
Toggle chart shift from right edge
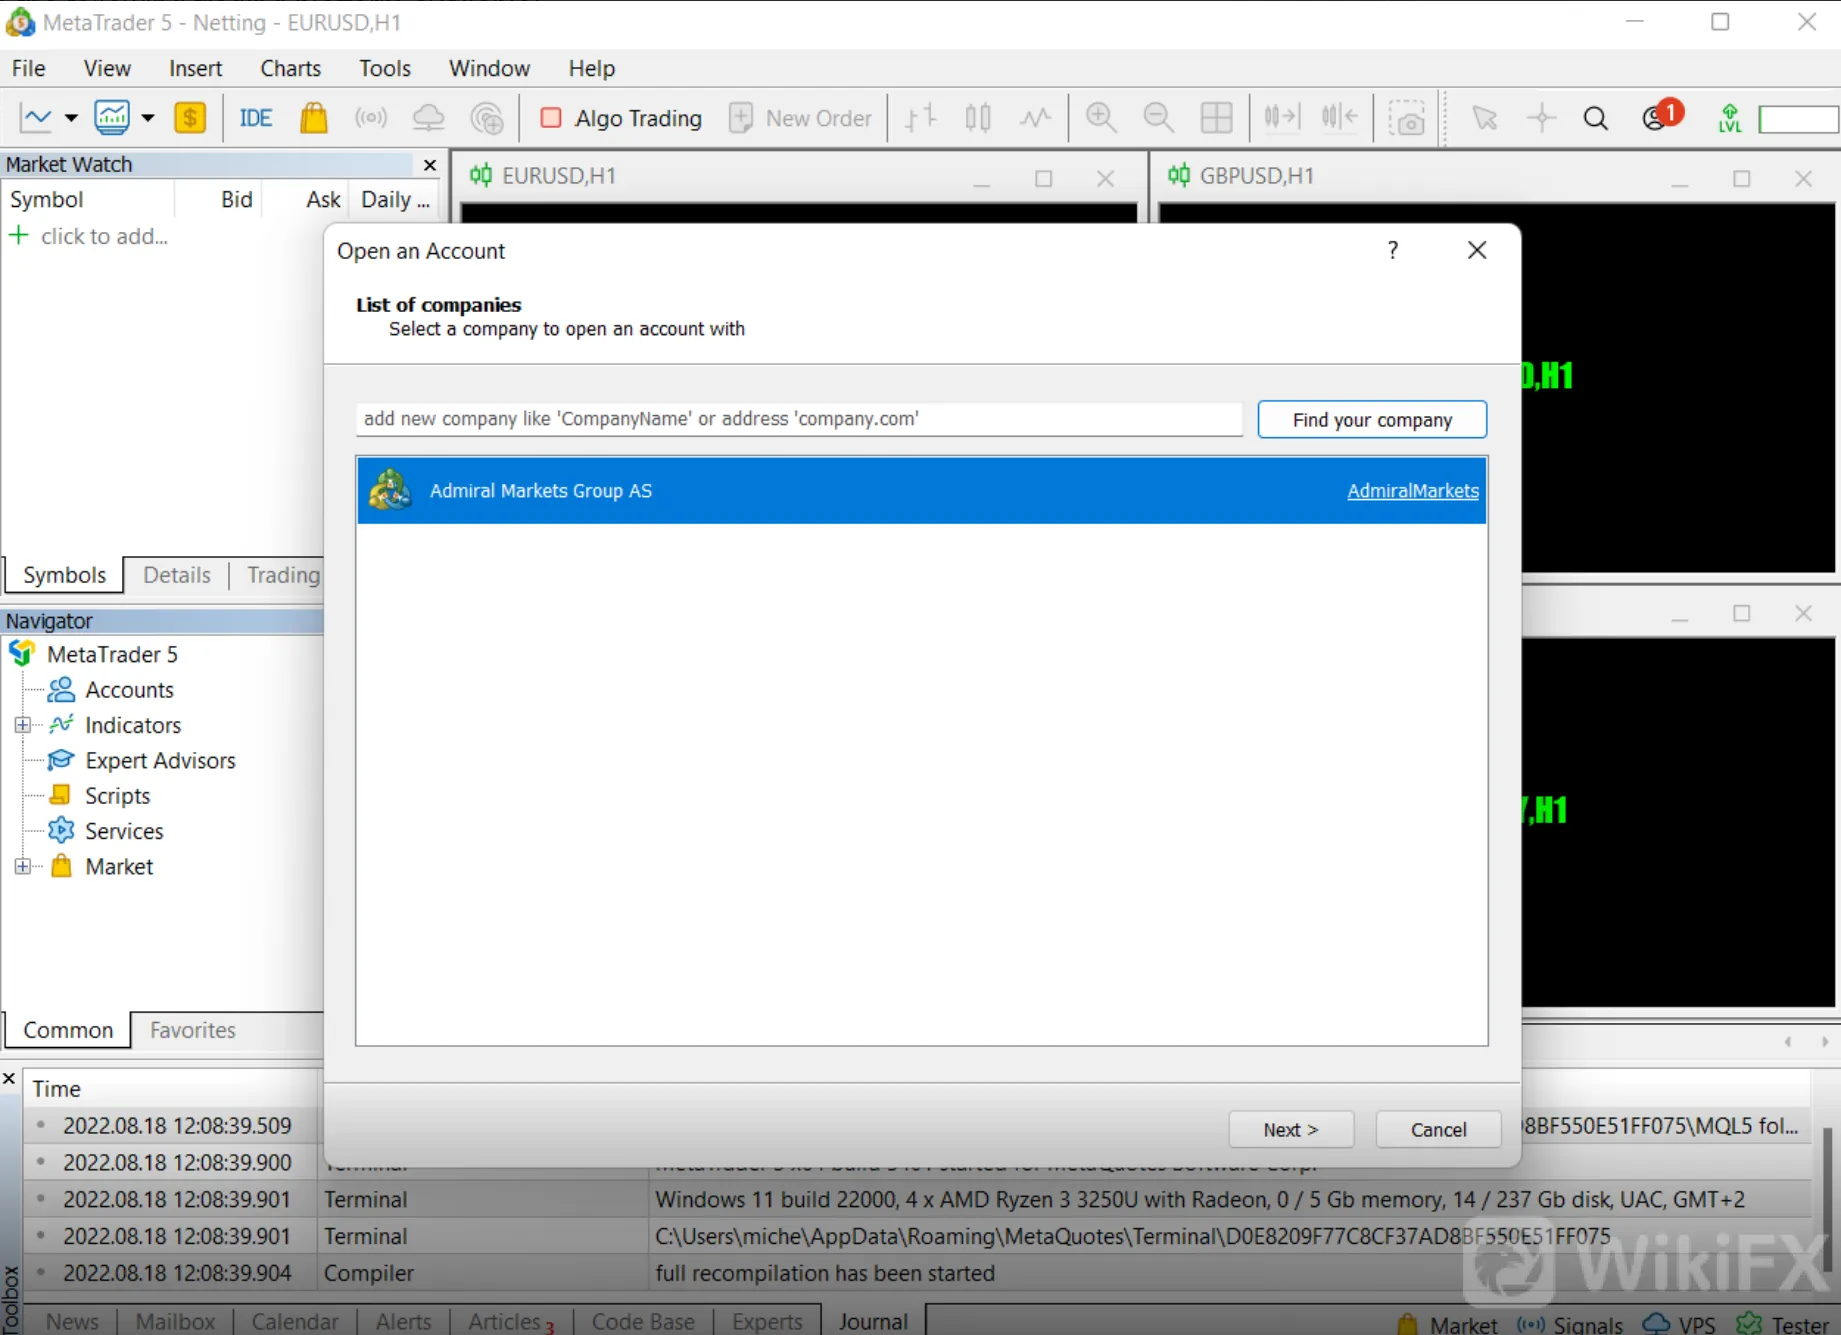coord(1339,118)
